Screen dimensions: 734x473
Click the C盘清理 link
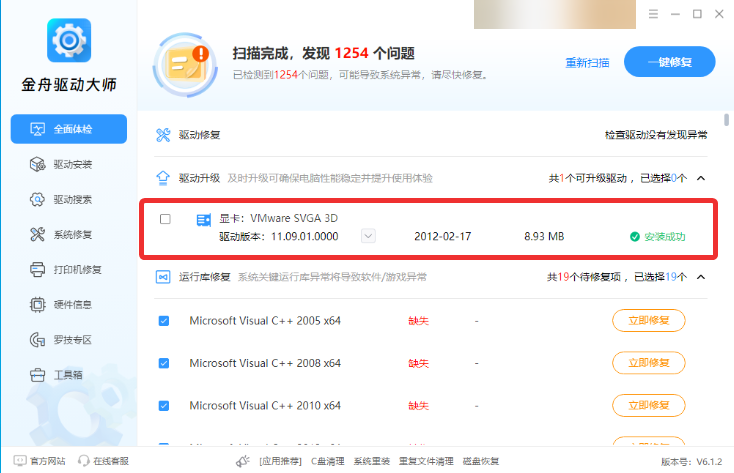point(328,461)
